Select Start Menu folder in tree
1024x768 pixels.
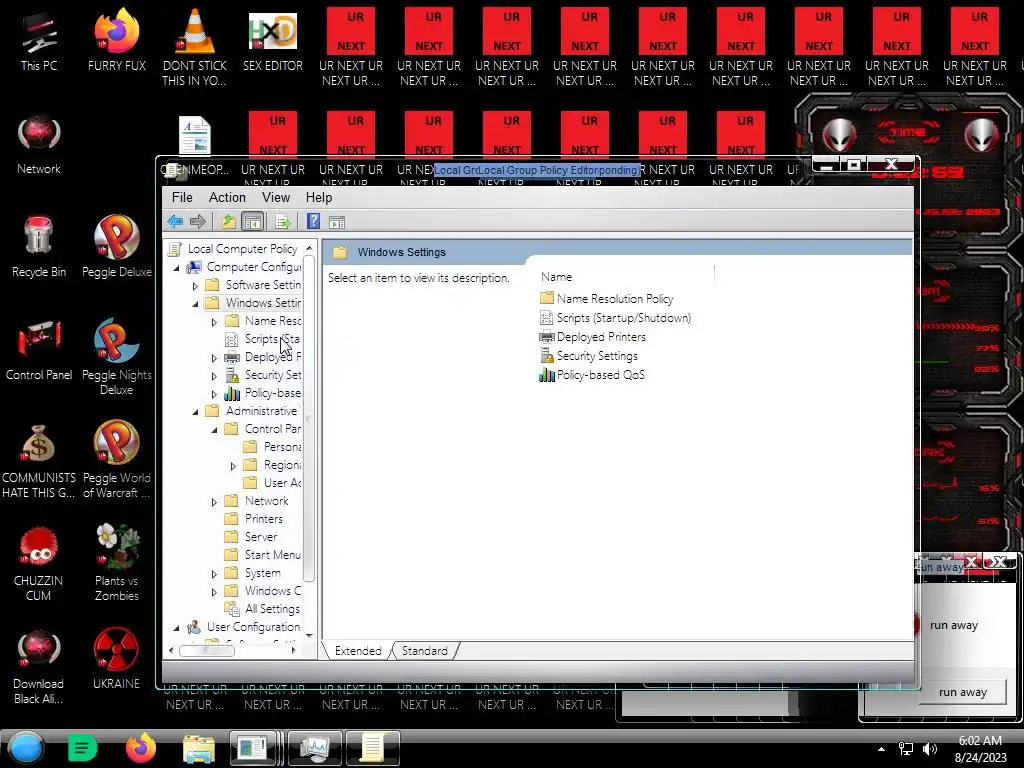click(x=272, y=554)
